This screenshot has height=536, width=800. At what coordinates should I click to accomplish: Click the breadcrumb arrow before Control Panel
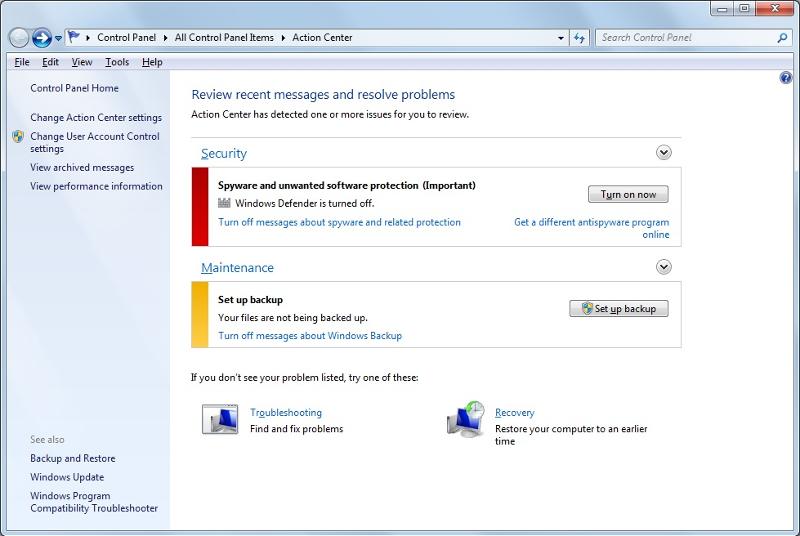pos(88,38)
